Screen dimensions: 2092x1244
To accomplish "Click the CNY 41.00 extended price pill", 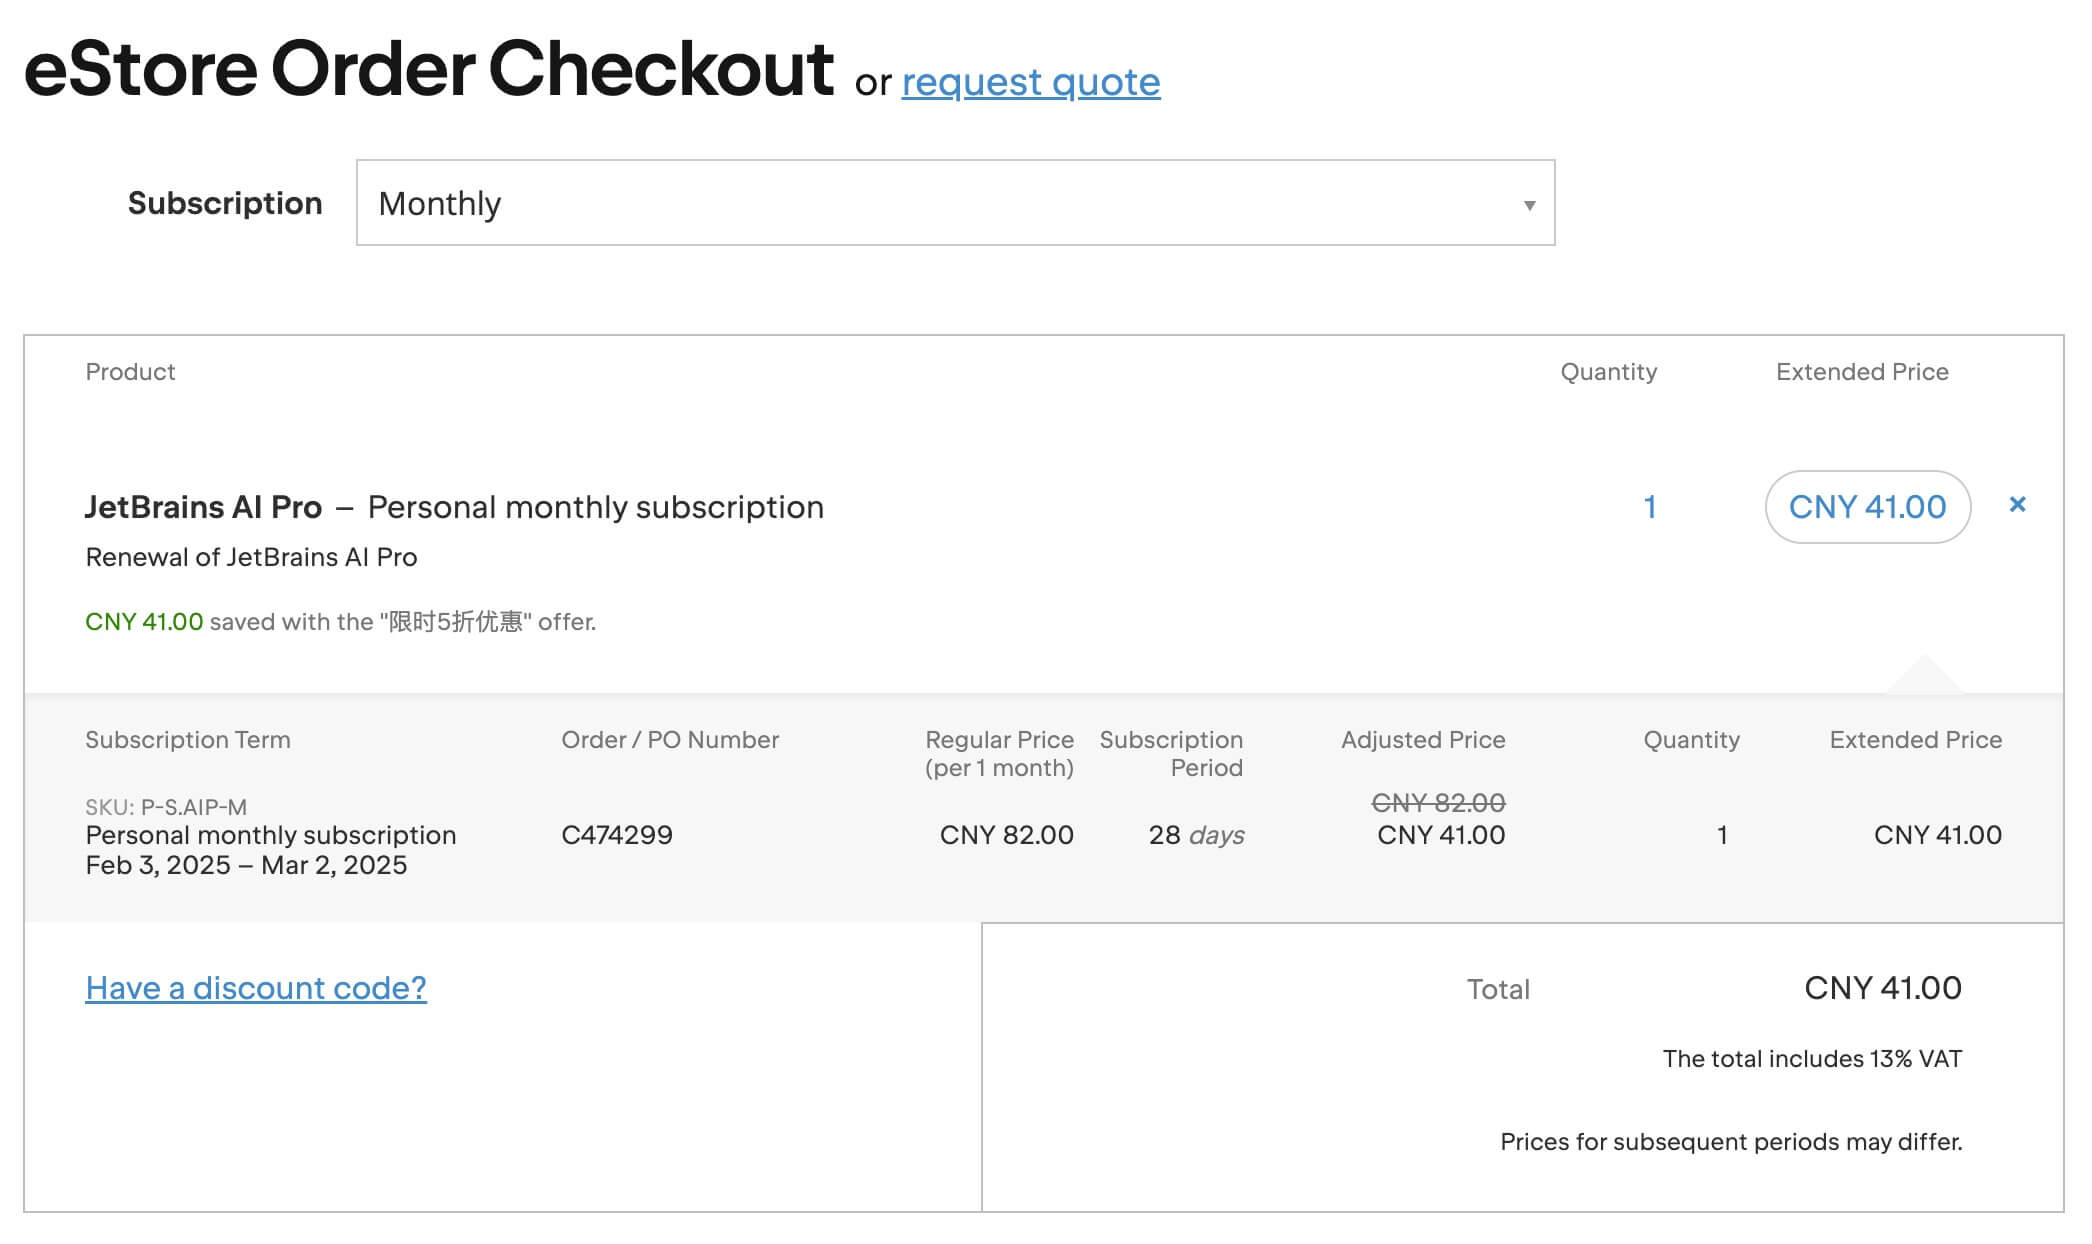I will coord(1867,507).
